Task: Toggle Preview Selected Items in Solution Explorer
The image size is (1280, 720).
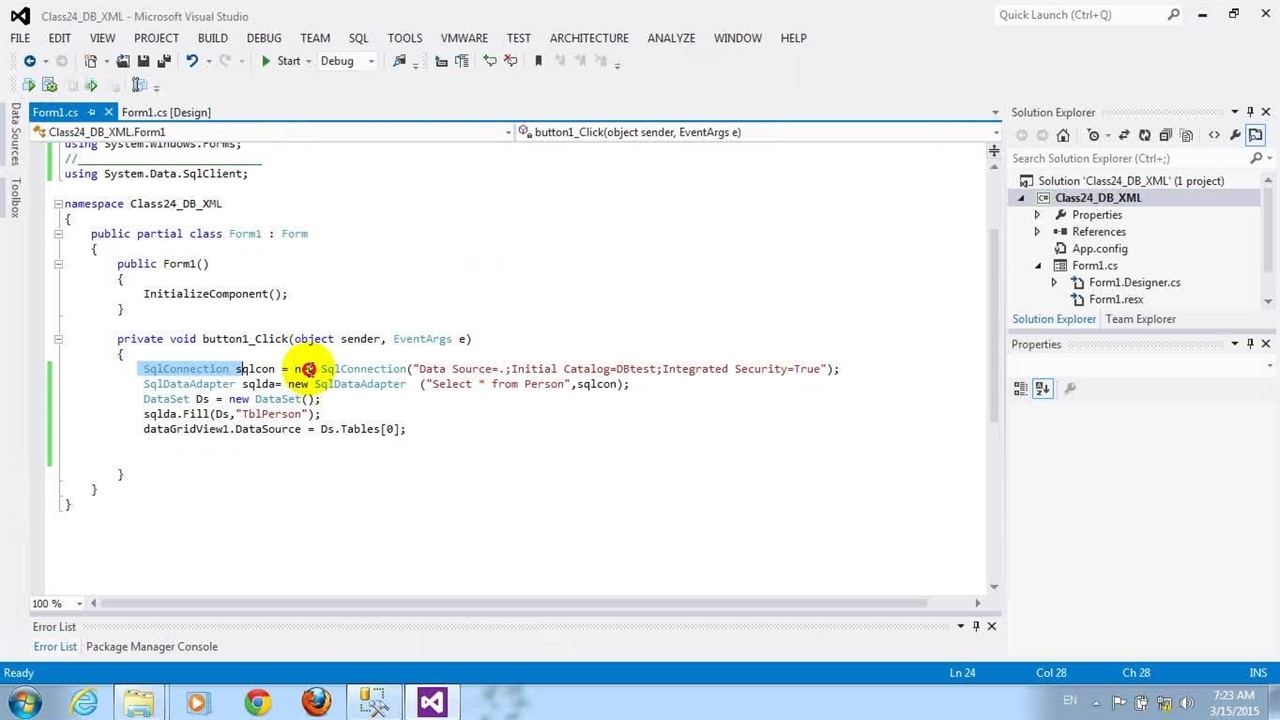Action: point(1255,135)
